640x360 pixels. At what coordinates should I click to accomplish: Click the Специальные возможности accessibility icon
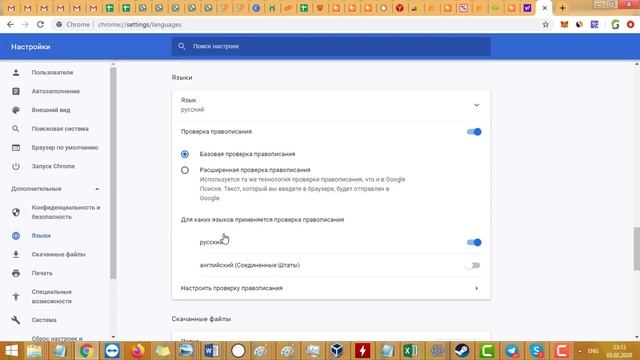(16, 296)
